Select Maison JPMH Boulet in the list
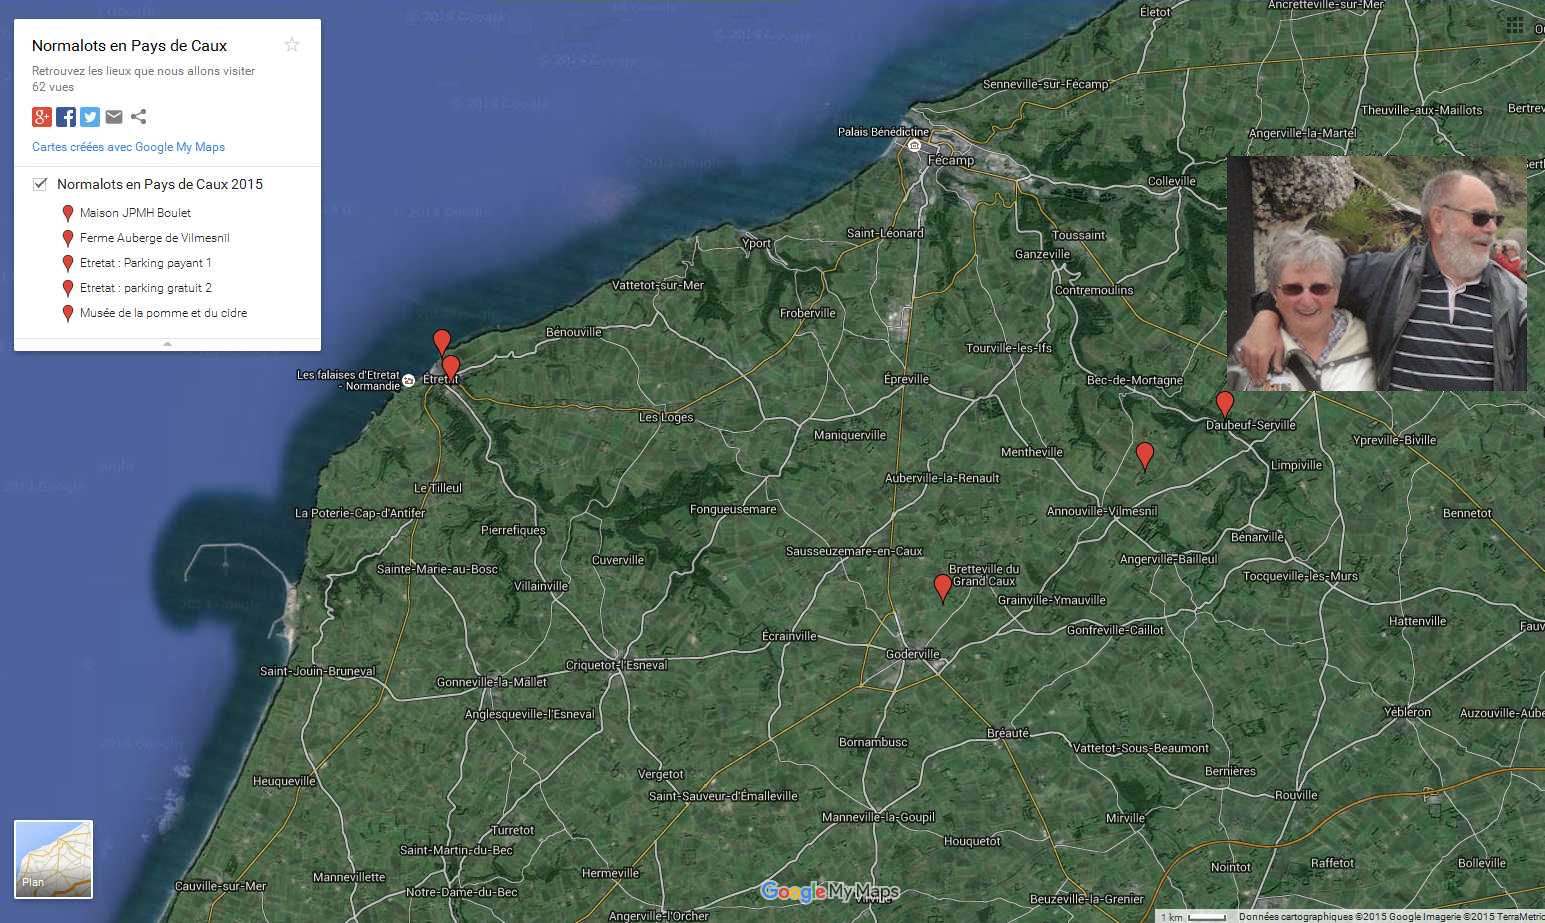Screen dimensions: 1545x923 pos(135,213)
